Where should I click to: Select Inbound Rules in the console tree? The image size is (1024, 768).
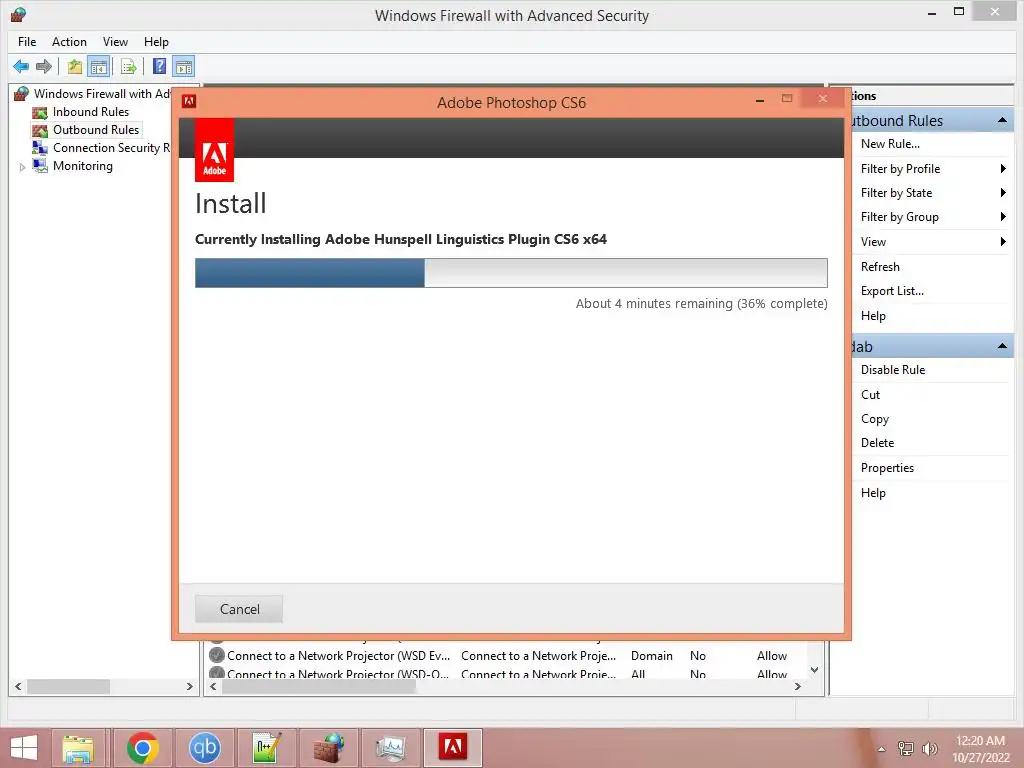point(91,112)
